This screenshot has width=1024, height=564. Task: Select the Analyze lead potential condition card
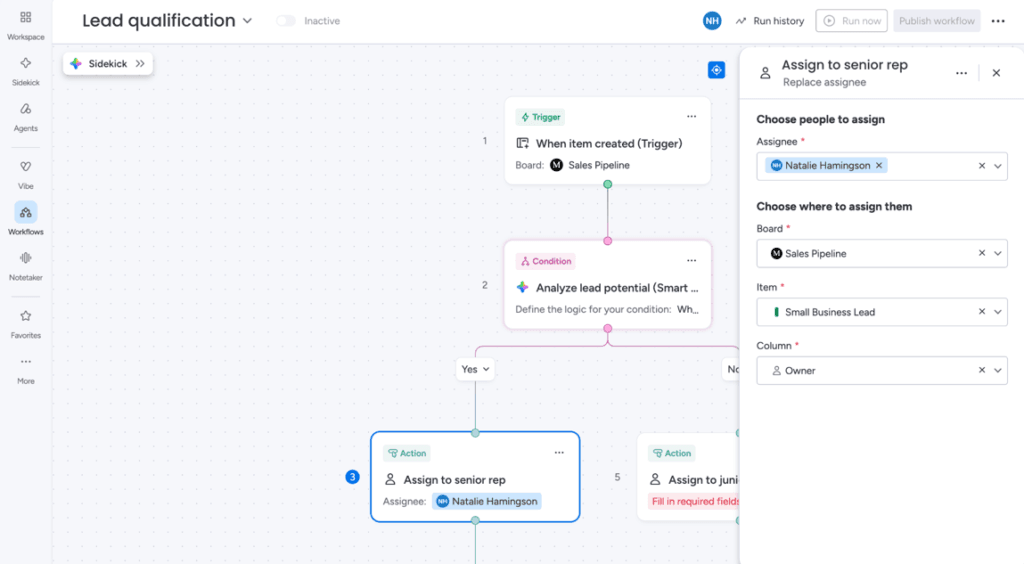coord(607,285)
